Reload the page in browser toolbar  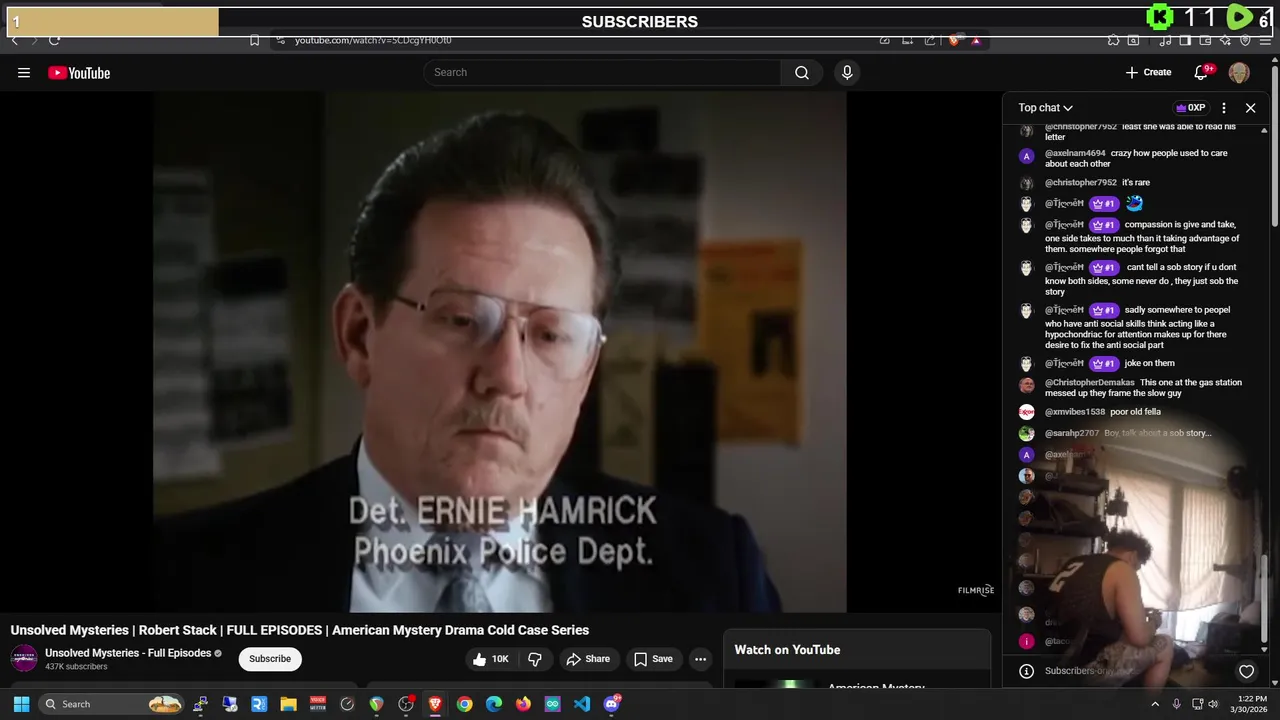(54, 40)
